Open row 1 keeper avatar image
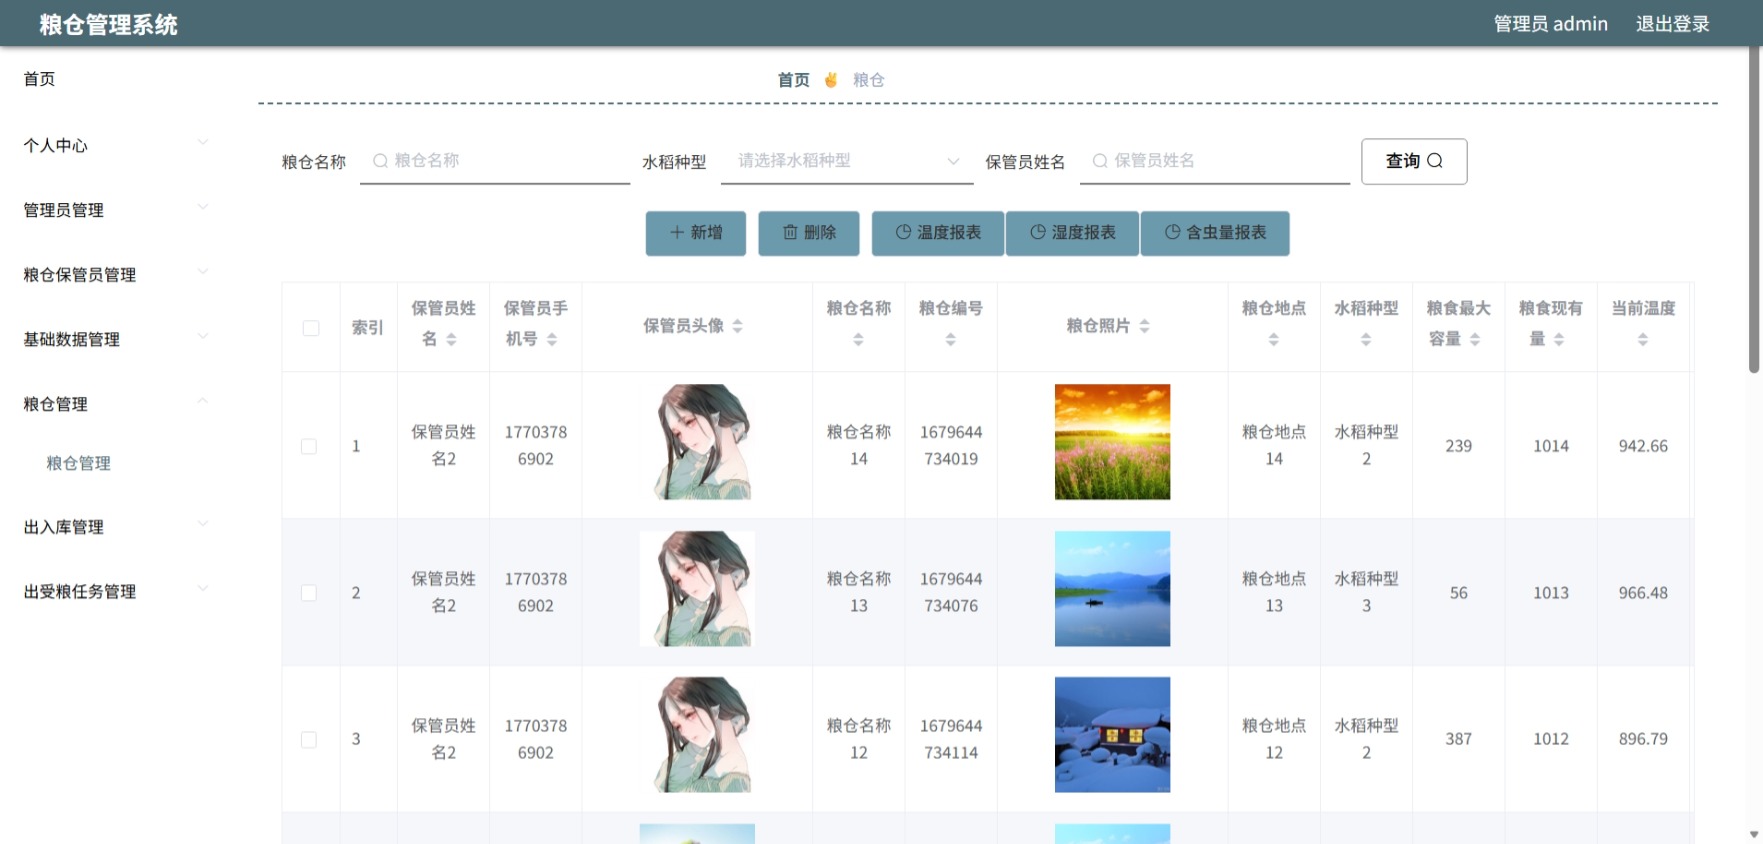The width and height of the screenshot is (1763, 844). (x=697, y=442)
